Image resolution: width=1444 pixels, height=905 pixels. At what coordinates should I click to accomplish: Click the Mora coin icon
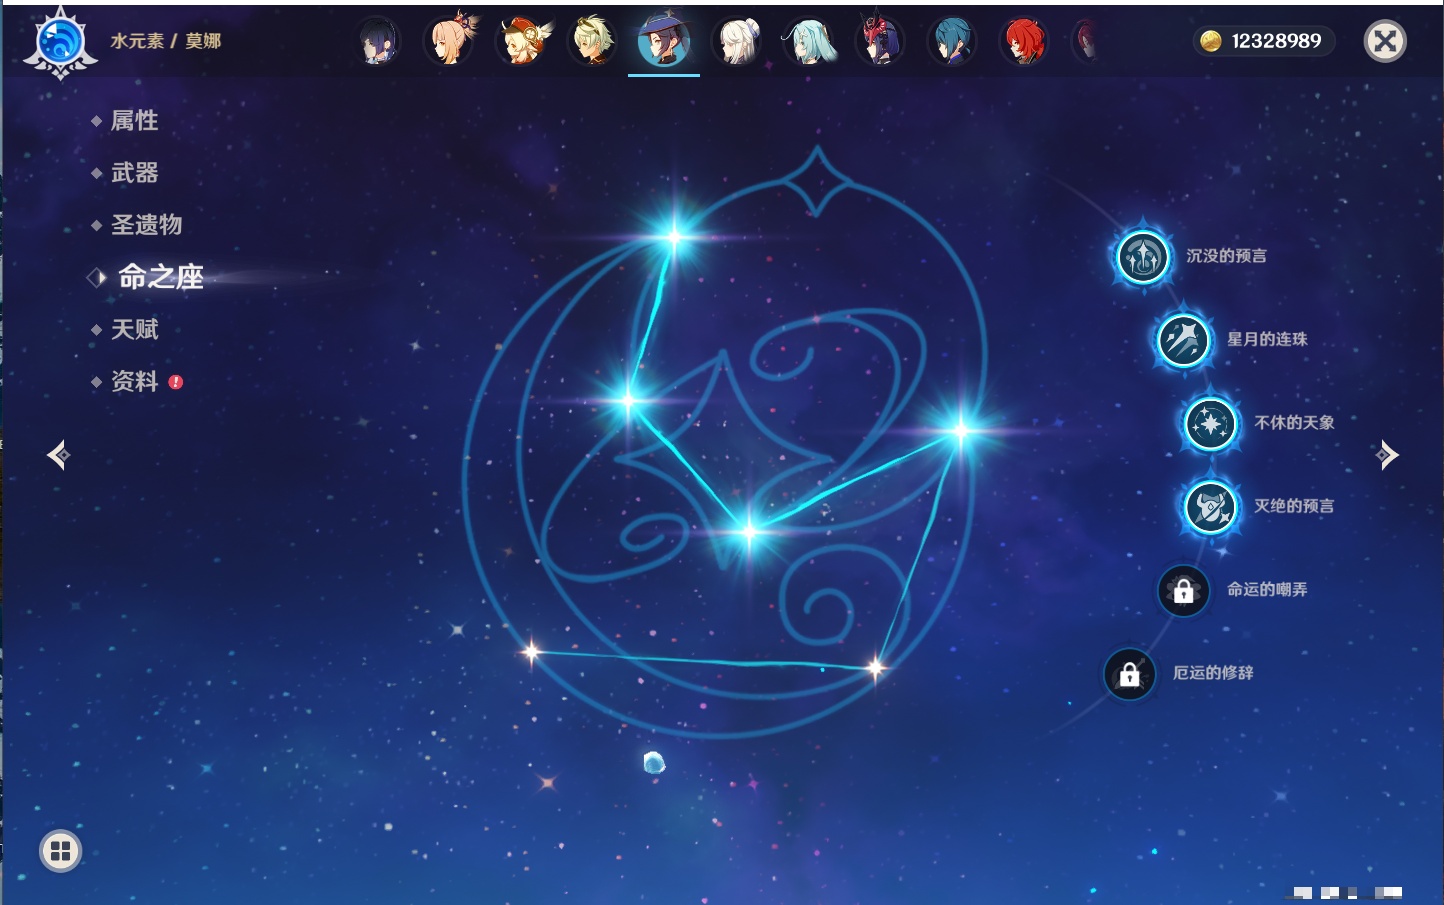click(1211, 41)
